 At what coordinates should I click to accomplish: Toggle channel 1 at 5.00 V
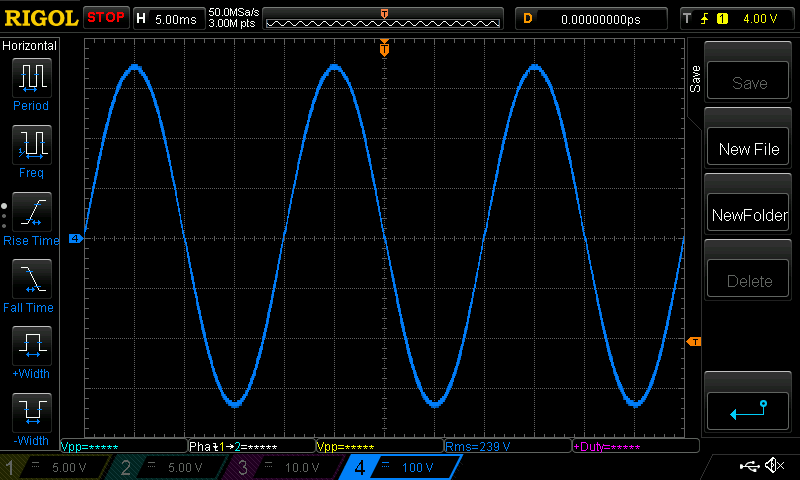click(57, 467)
